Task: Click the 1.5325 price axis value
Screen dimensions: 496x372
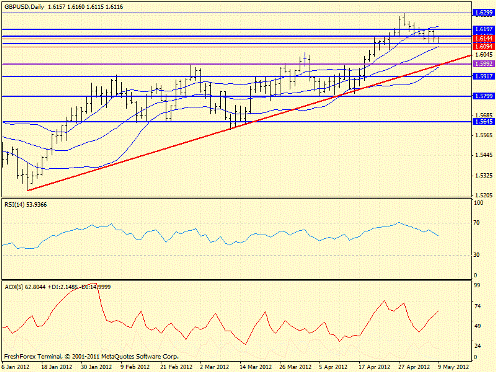Action: pyautogui.click(x=484, y=175)
